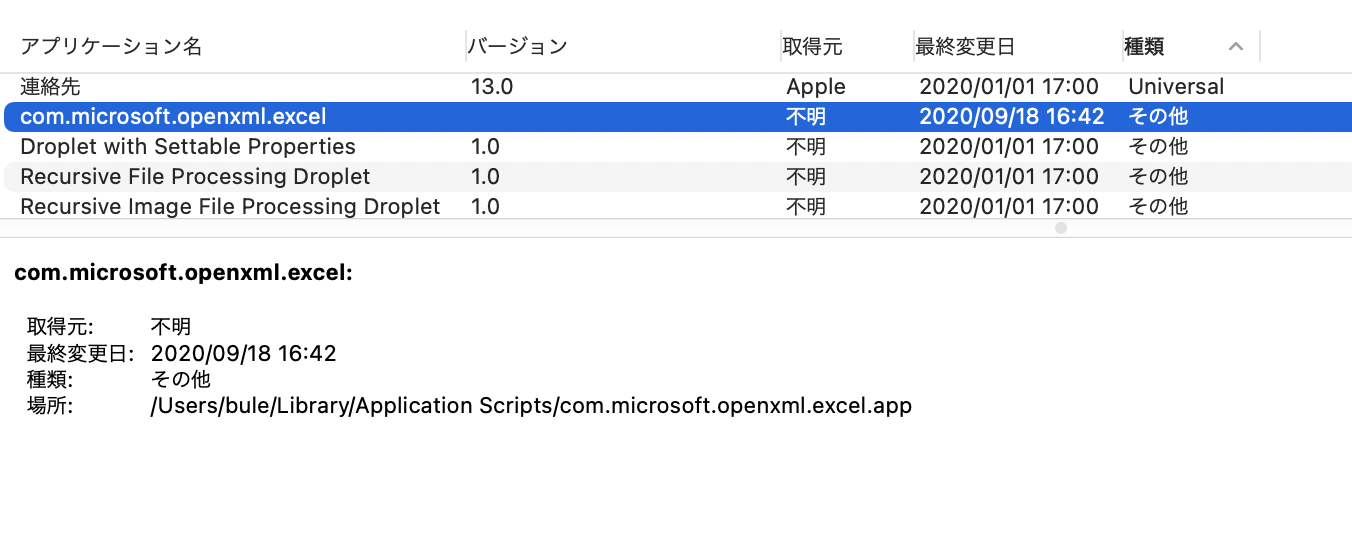Click the 種類 column header

pyautogui.click(x=1144, y=46)
